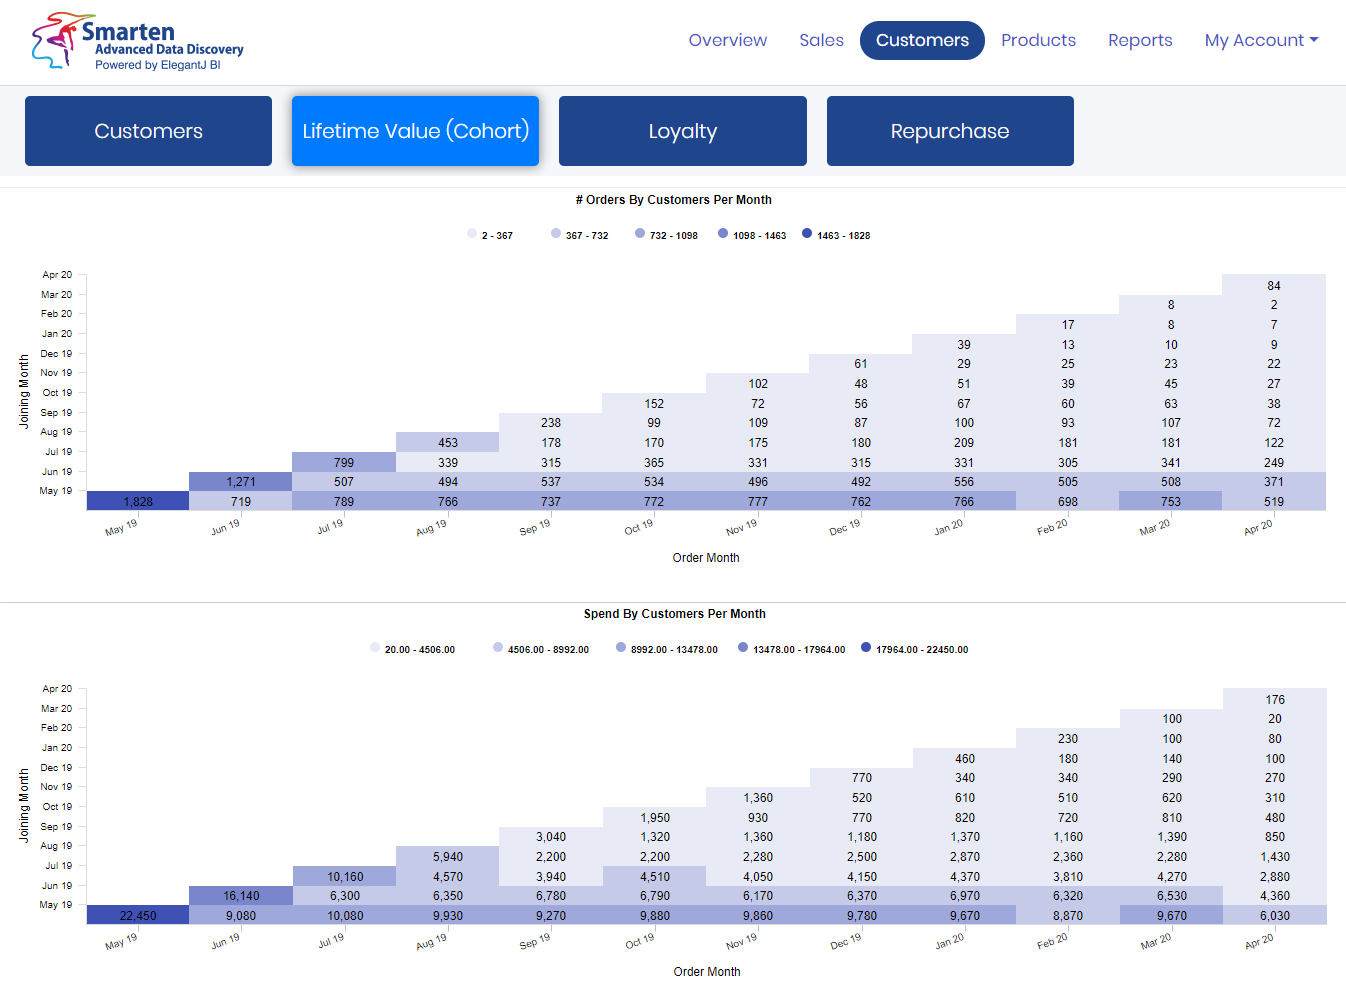Click the Smarten logo icon
Screen dimensions: 1346x996
(x=54, y=41)
